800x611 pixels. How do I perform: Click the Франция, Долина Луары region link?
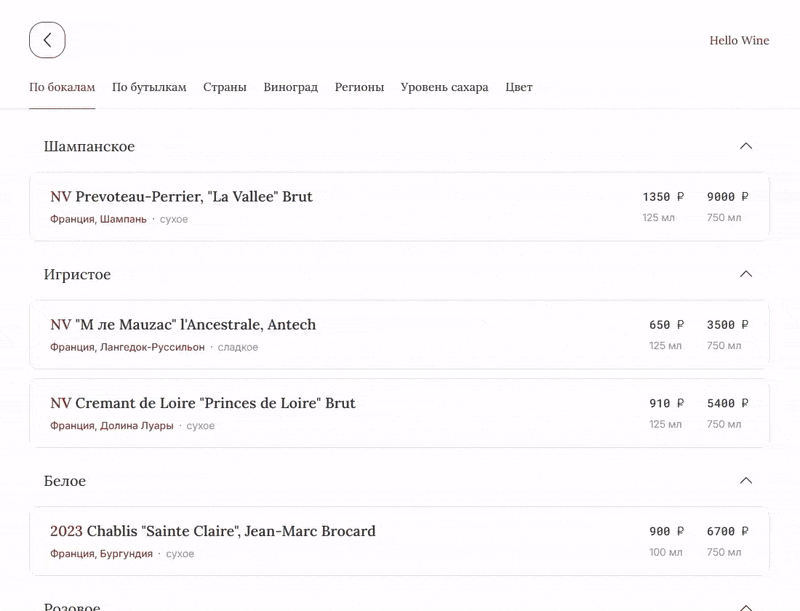(111, 426)
